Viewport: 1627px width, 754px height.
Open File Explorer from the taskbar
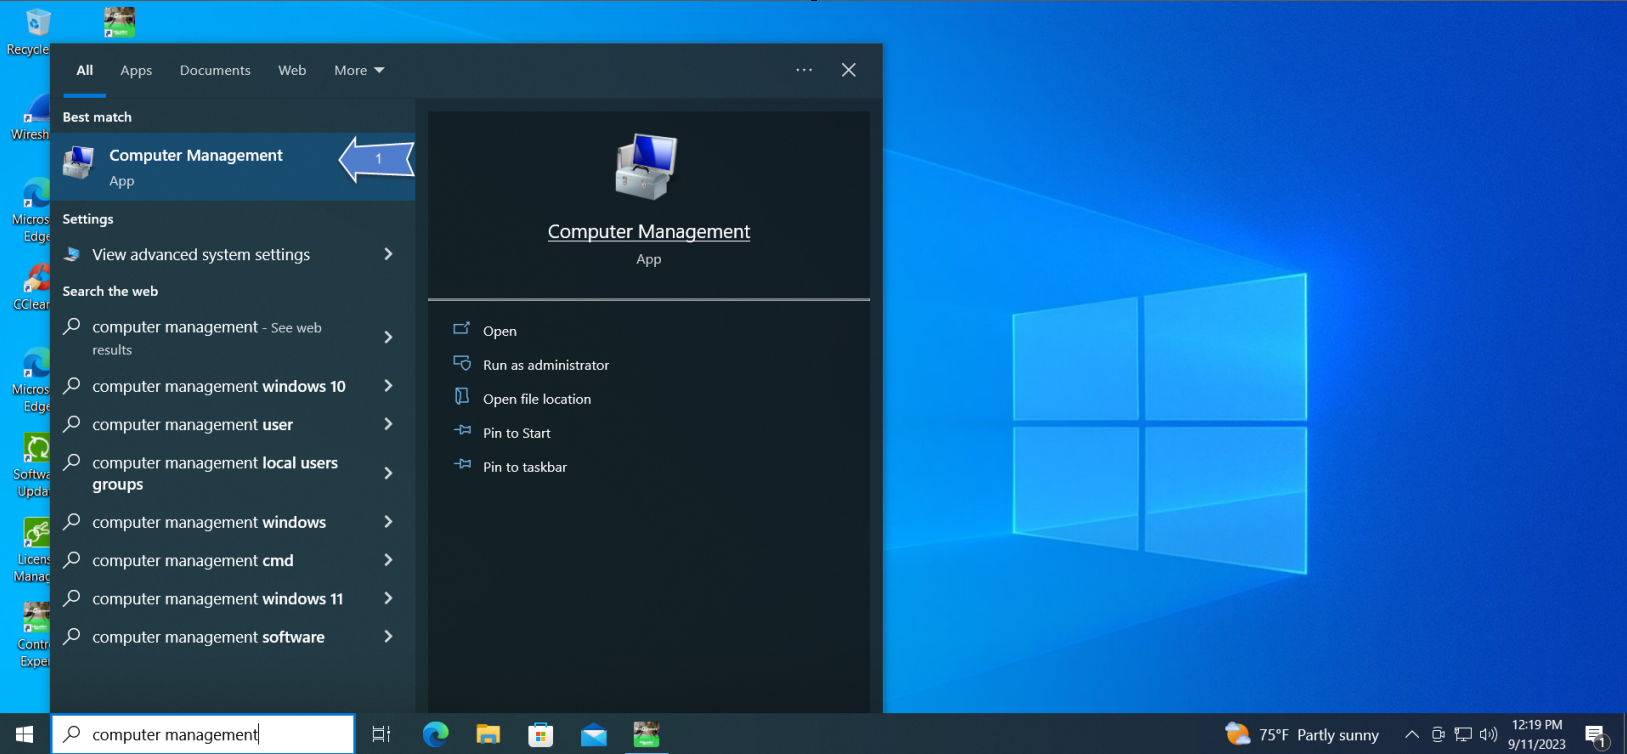[488, 734]
